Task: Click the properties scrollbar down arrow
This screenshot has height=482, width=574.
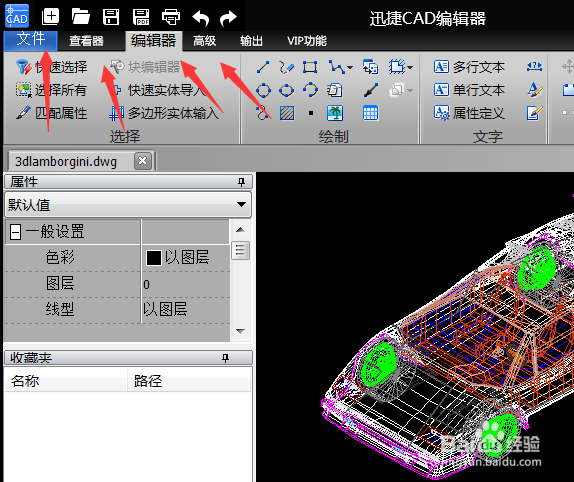Action: [241, 331]
